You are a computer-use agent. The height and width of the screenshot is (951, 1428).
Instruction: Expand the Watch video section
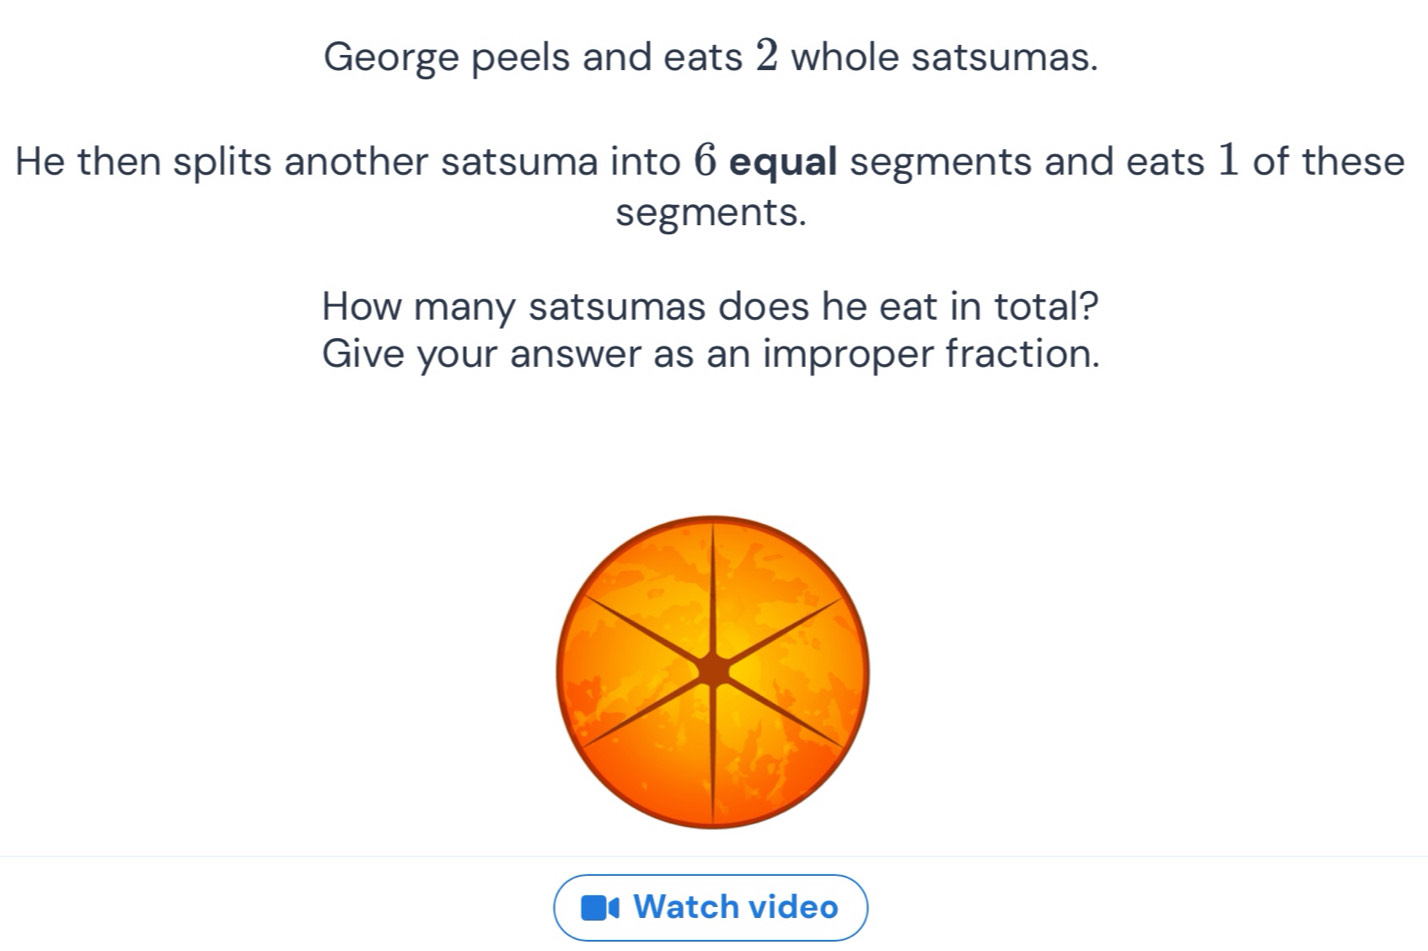click(711, 907)
